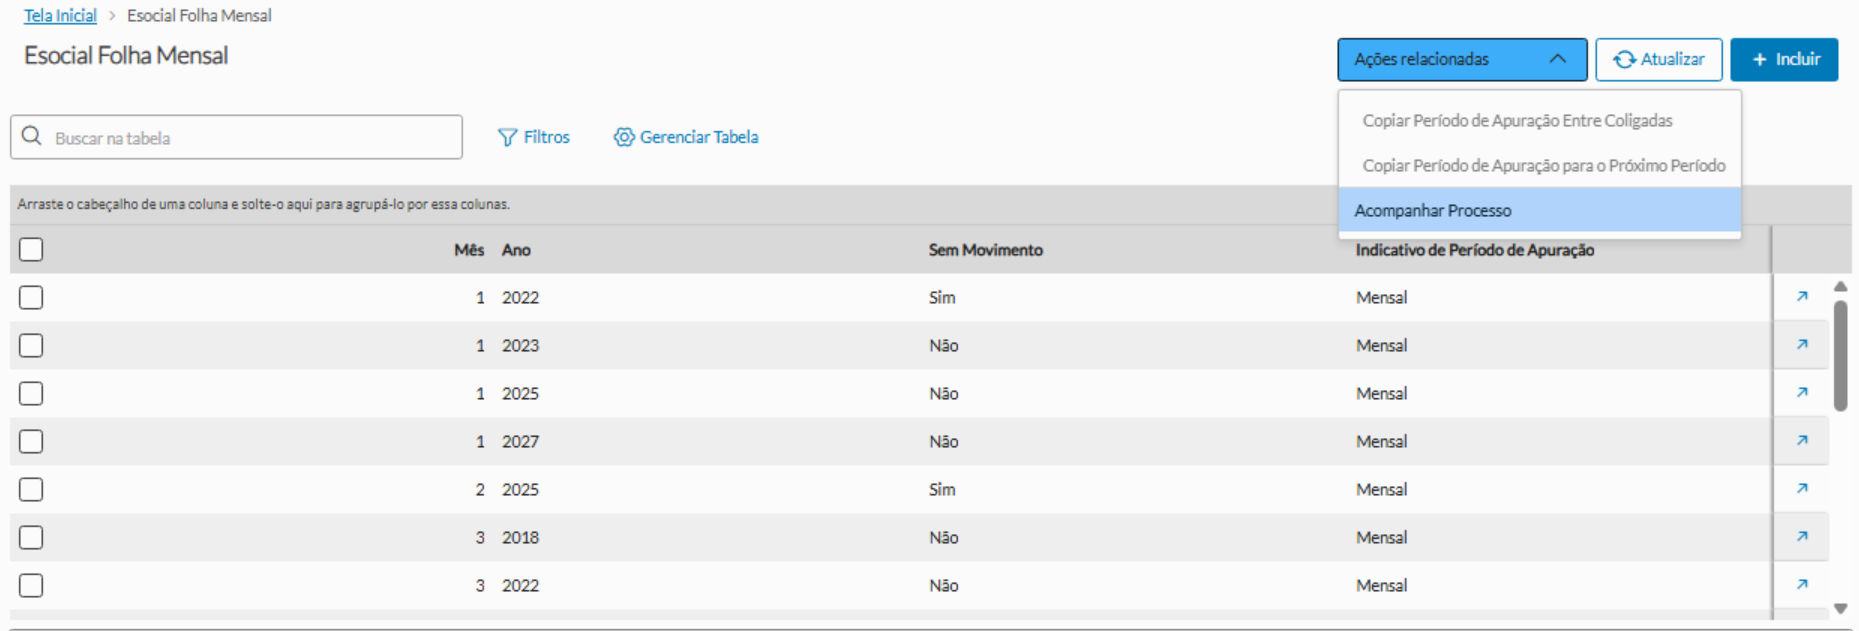This screenshot has height=631, width=1859.
Task: Open record link arrow for January 2023
Action: (1802, 345)
